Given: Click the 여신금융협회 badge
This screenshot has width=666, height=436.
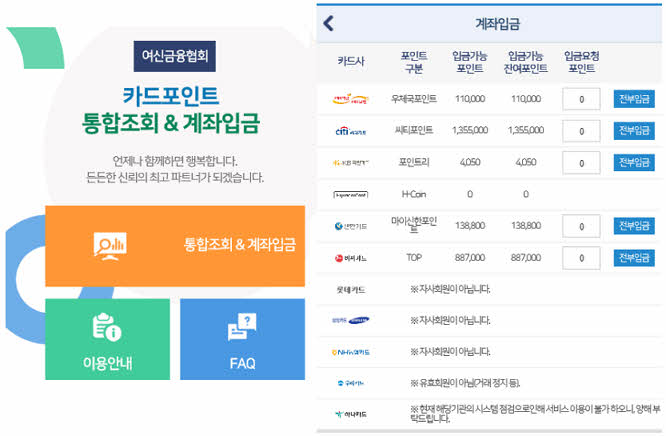Looking at the screenshot, I should pos(175,56).
